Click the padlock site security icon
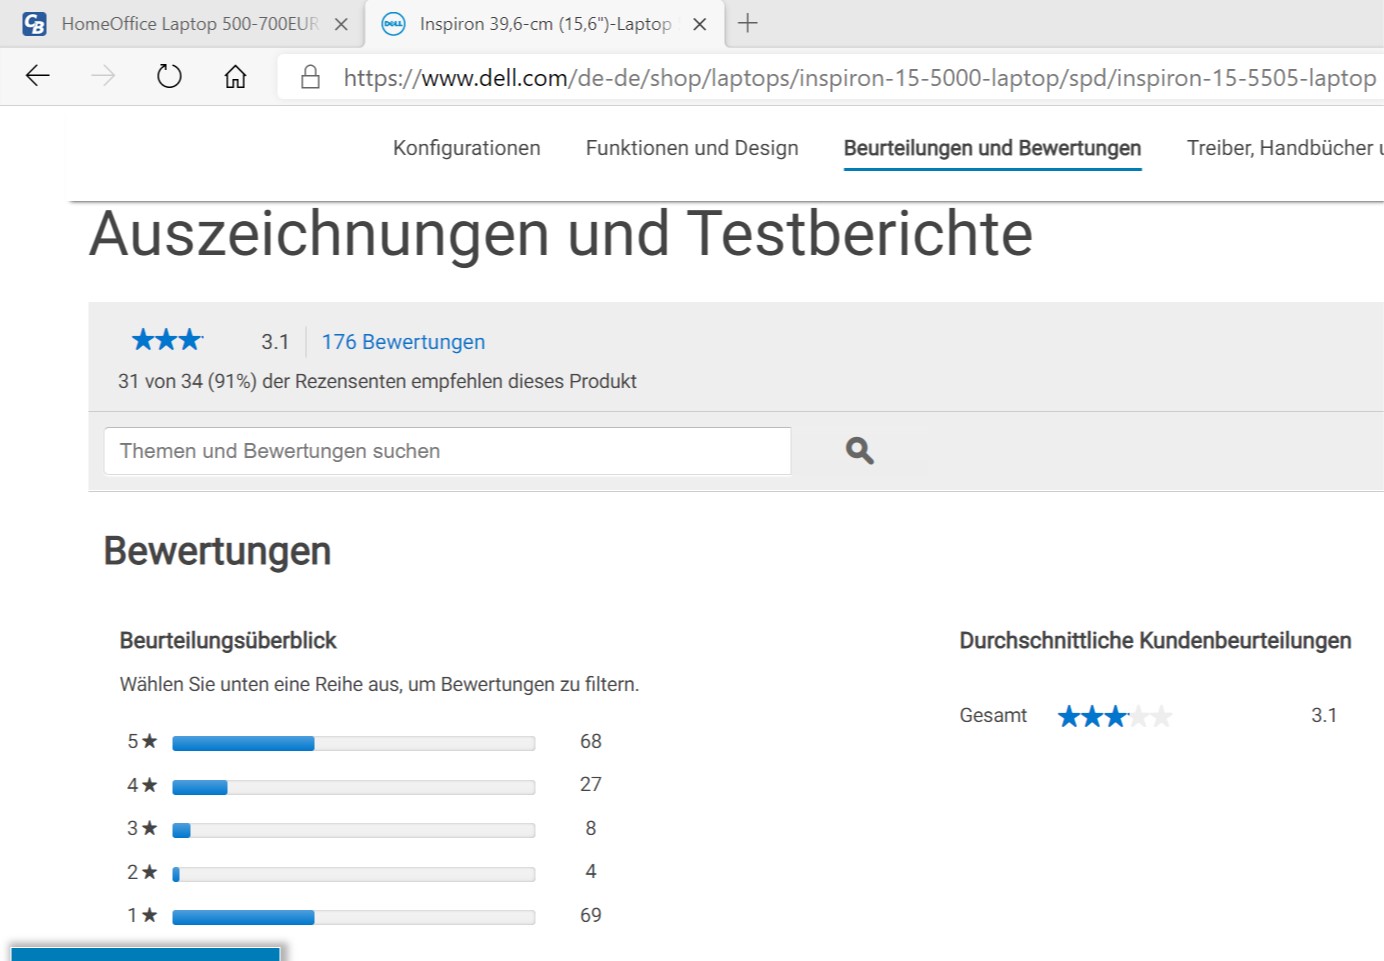Image resolution: width=1384 pixels, height=961 pixels. coord(311,77)
